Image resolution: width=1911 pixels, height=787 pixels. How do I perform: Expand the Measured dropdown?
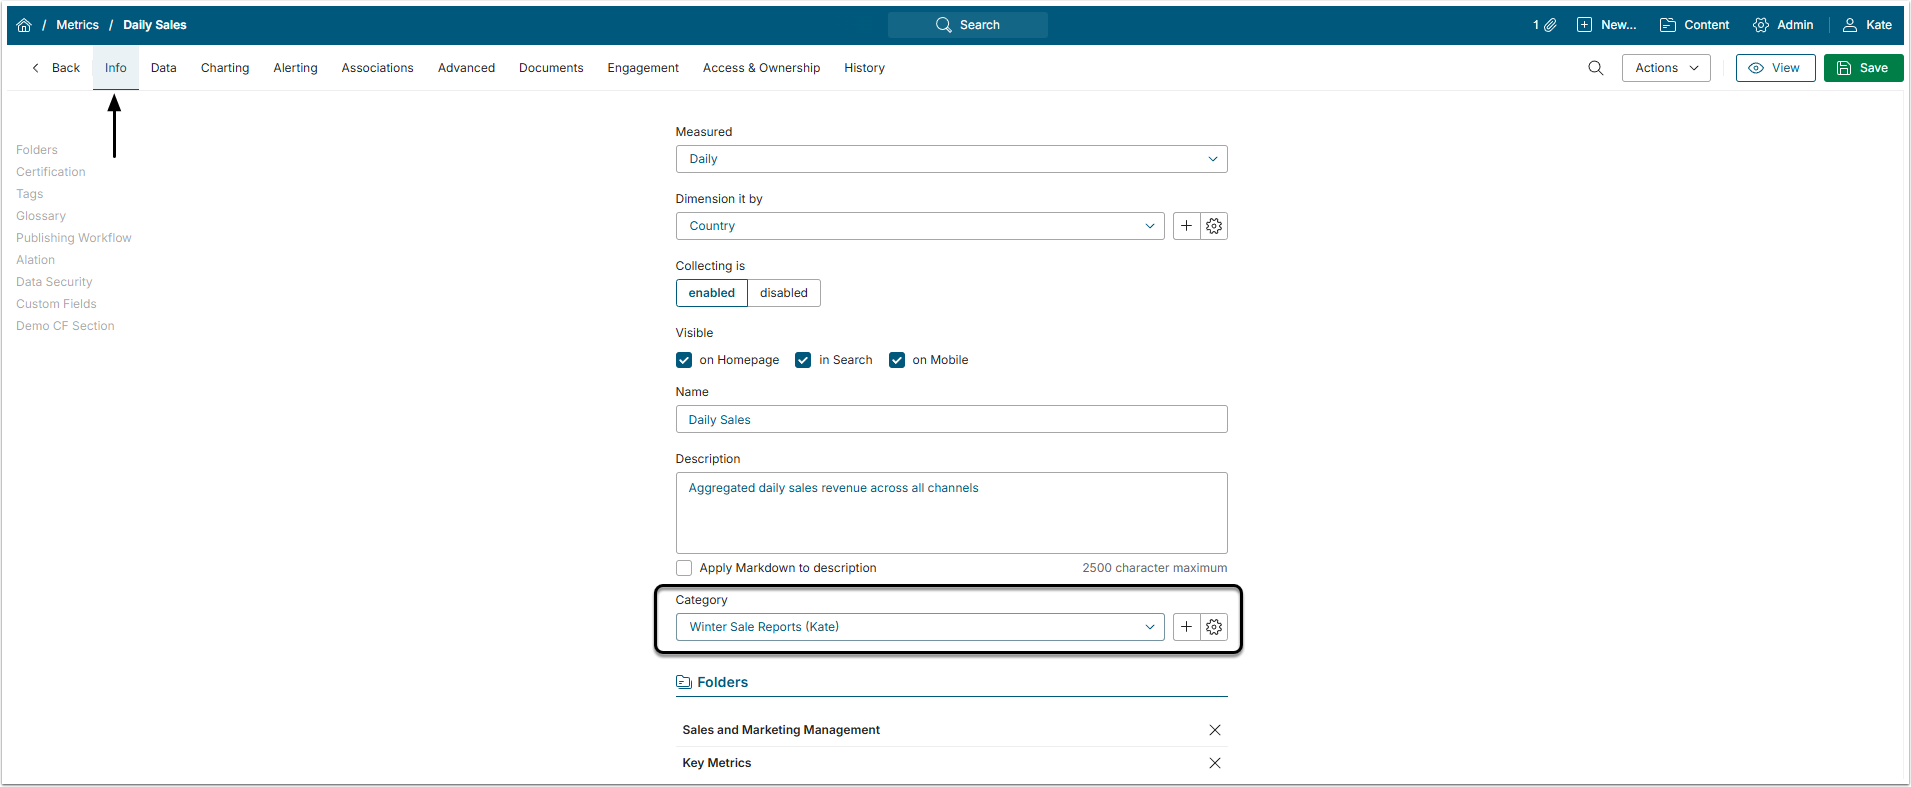[x=951, y=159]
